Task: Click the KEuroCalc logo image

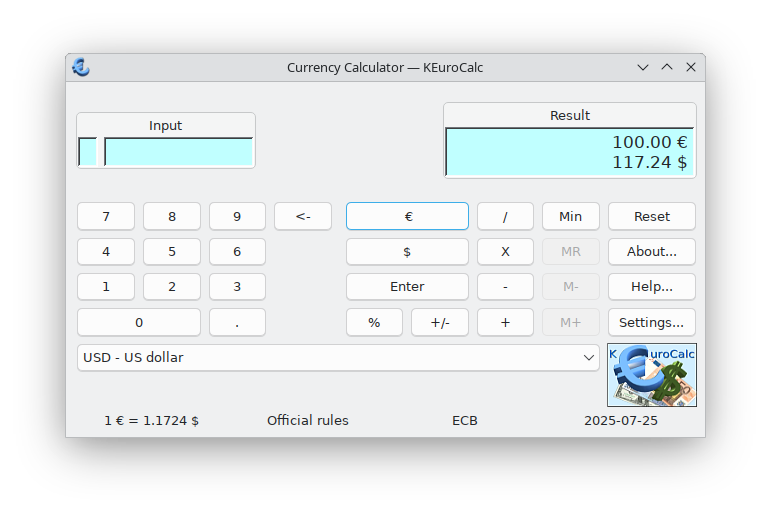Action: (x=651, y=375)
